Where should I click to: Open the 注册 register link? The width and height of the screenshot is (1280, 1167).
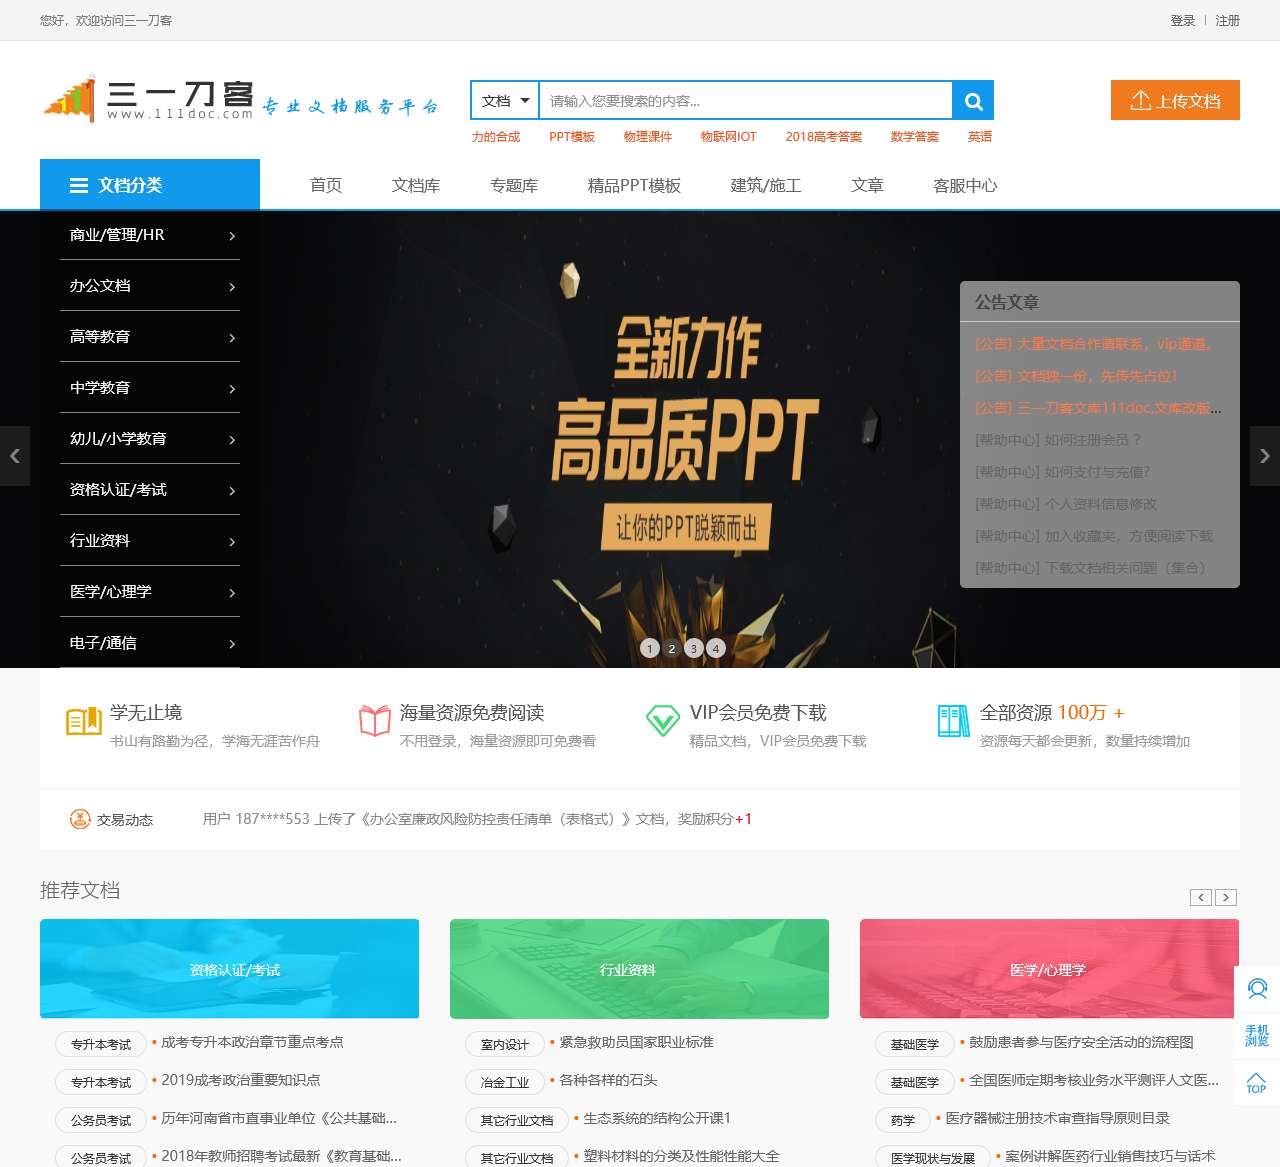tap(1228, 20)
